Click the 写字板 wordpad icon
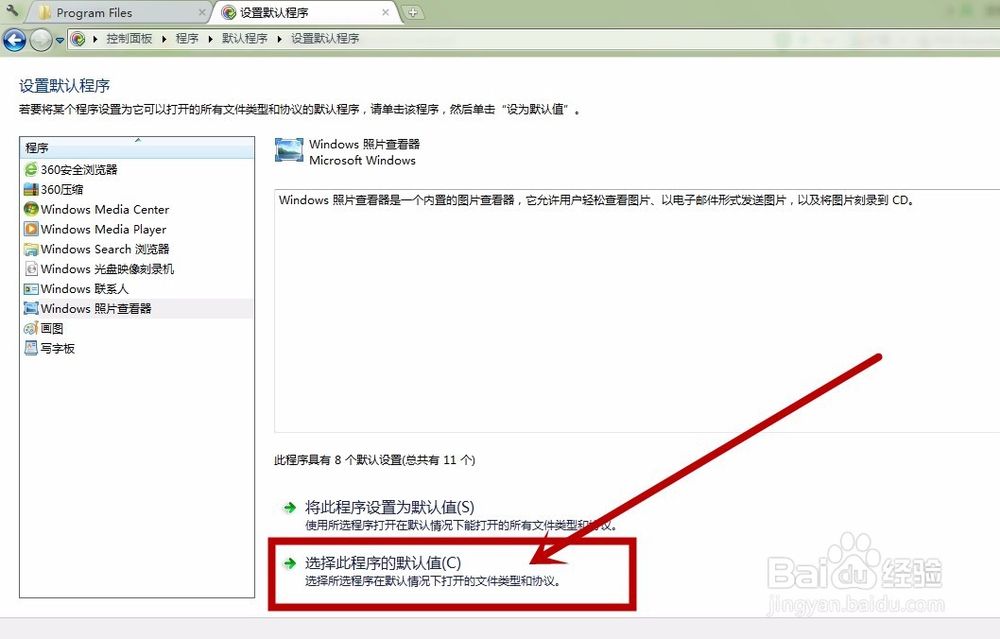Screen dimensions: 1000x639 point(31,348)
